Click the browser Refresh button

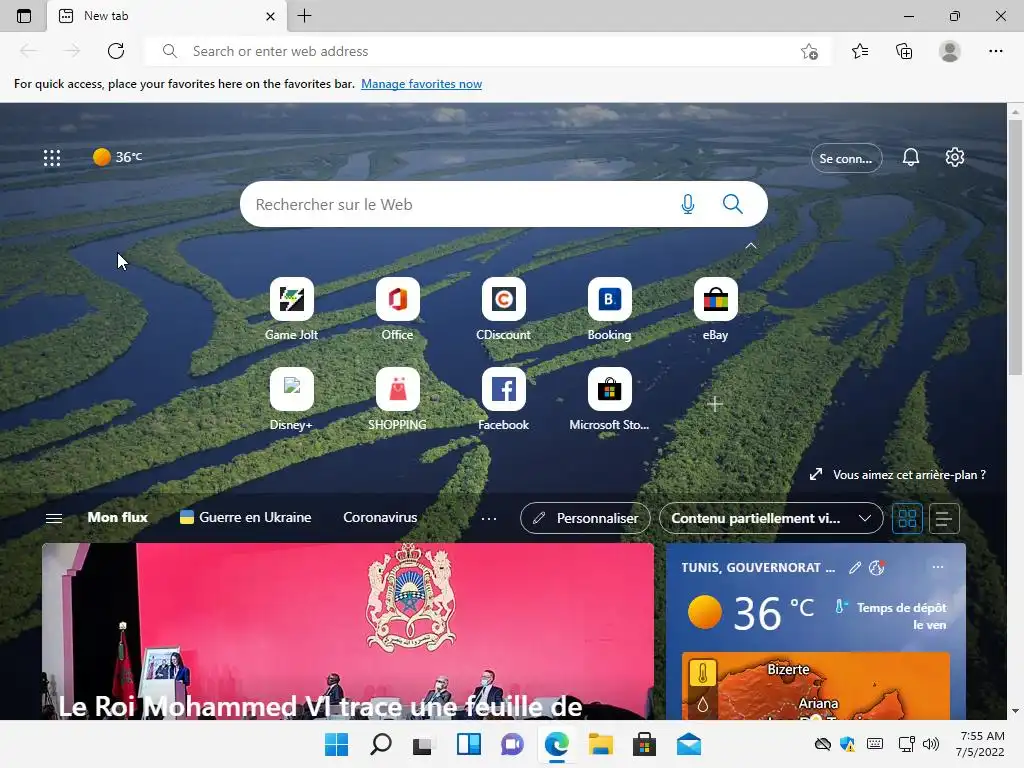pyautogui.click(x=116, y=51)
